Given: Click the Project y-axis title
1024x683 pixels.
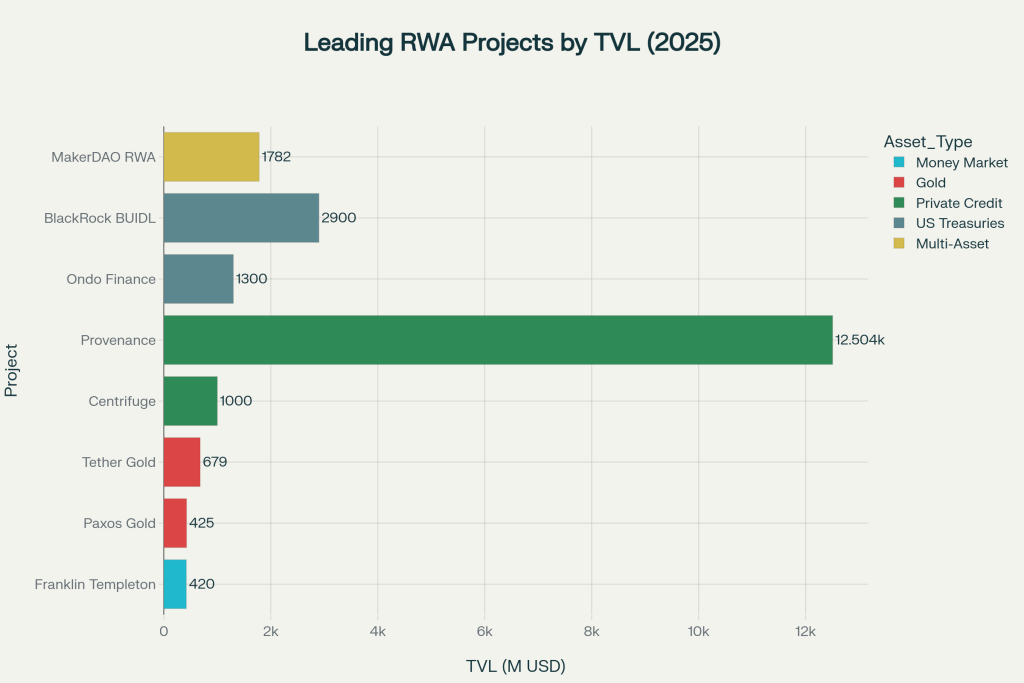Looking at the screenshot, I should [12, 369].
